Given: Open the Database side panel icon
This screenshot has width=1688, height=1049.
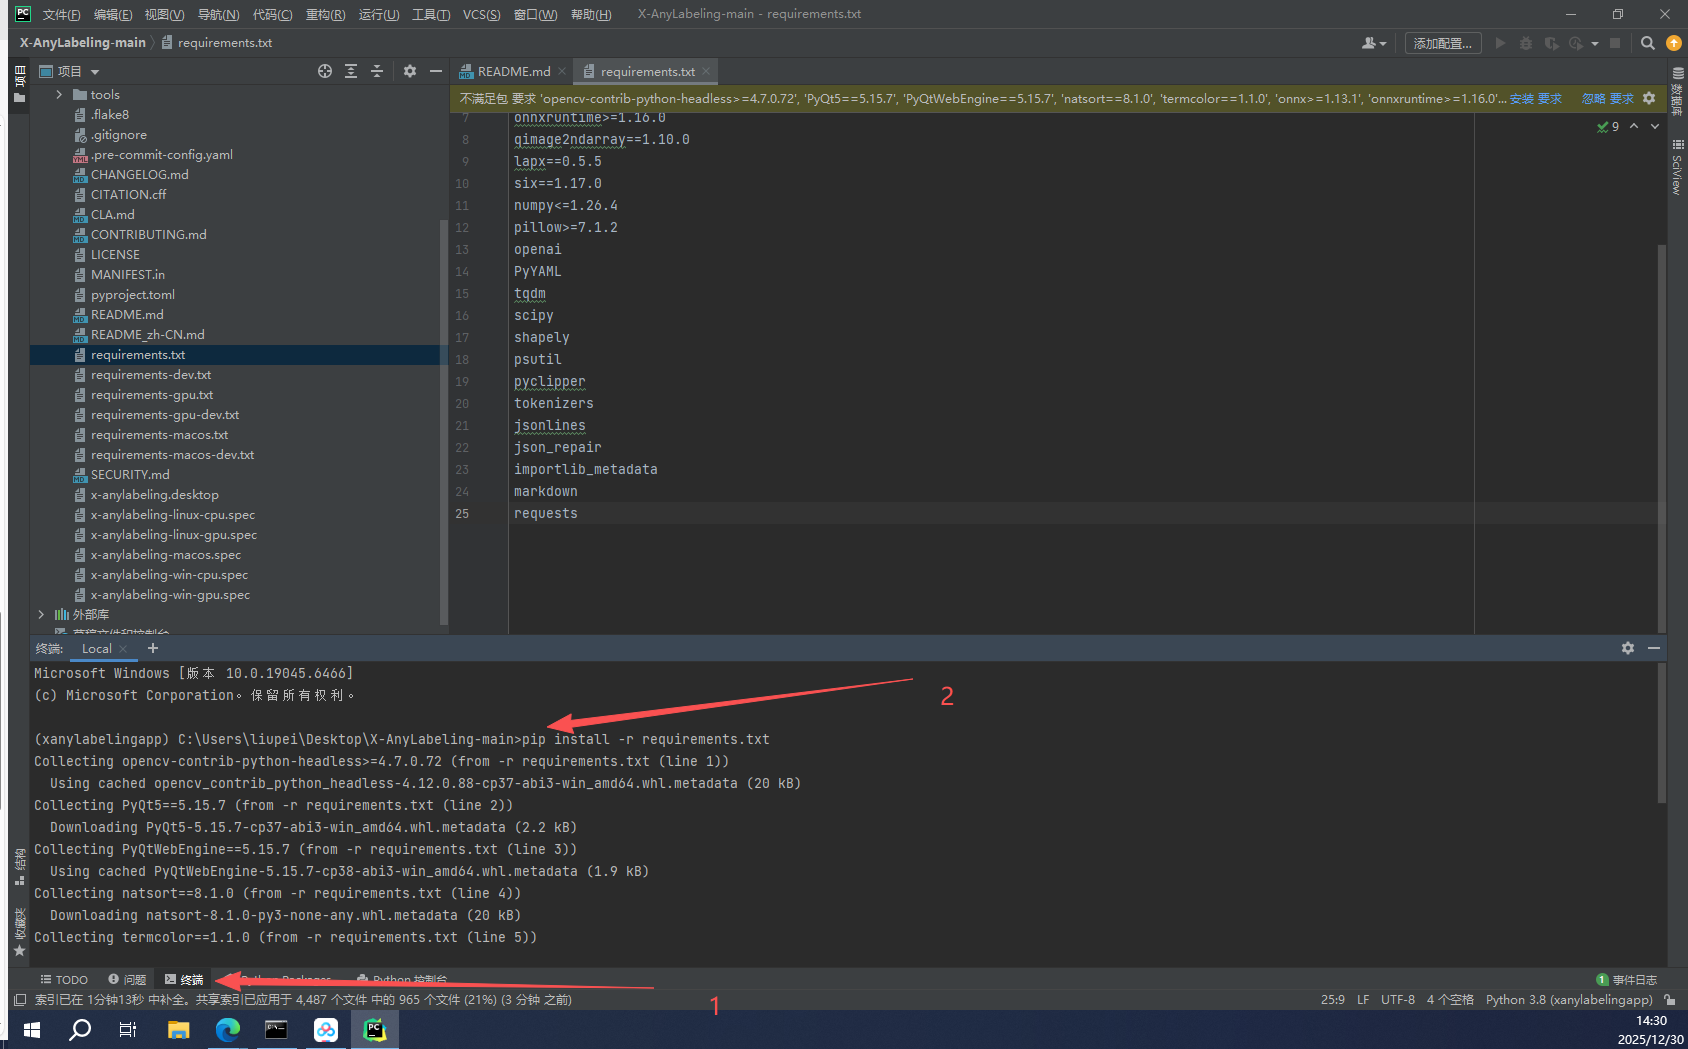Looking at the screenshot, I should 1678,90.
